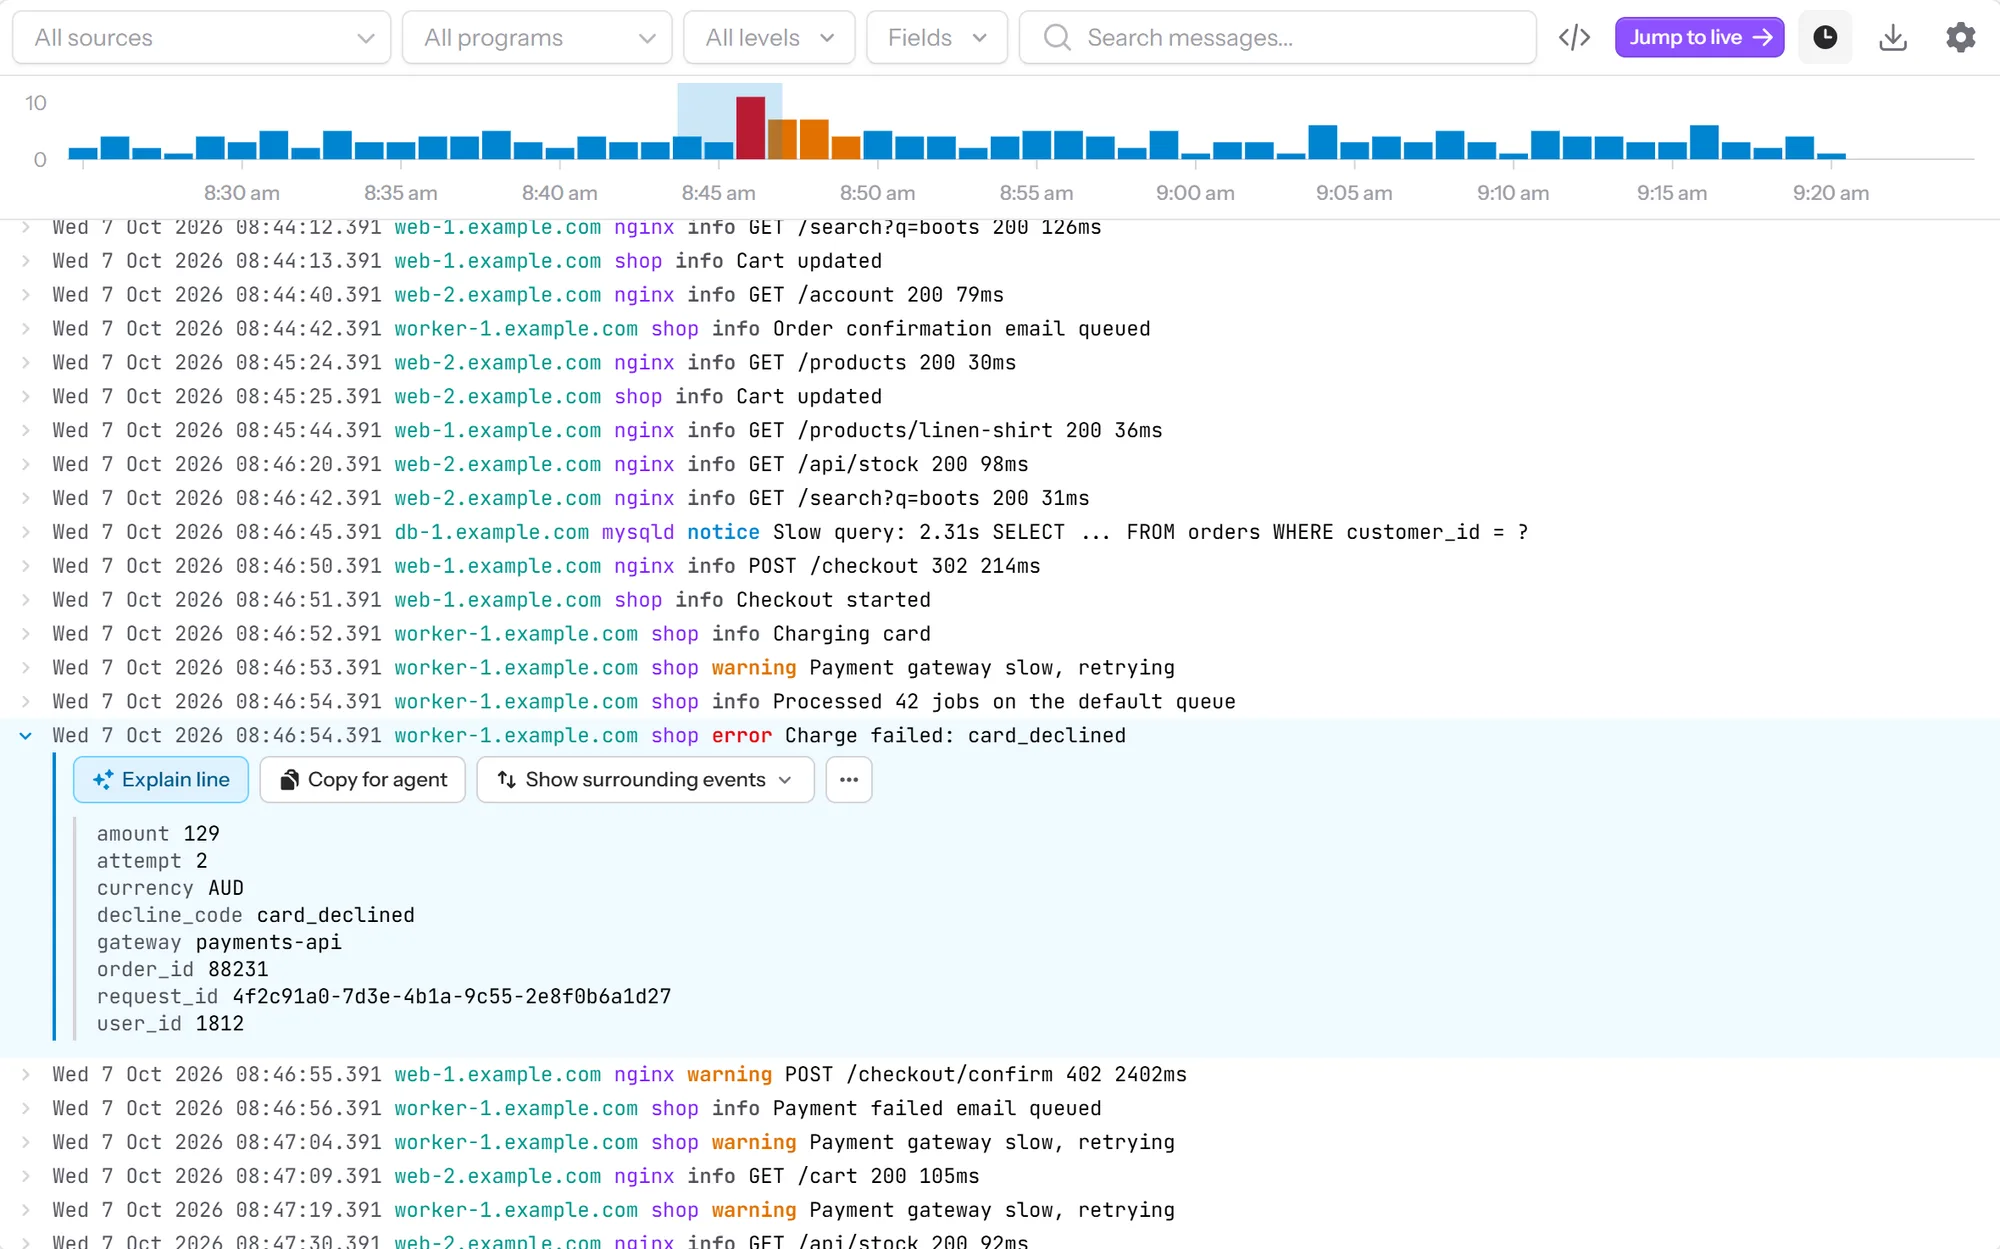This screenshot has height=1249, width=2000.
Task: Open the Fields dropdown
Action: click(937, 38)
